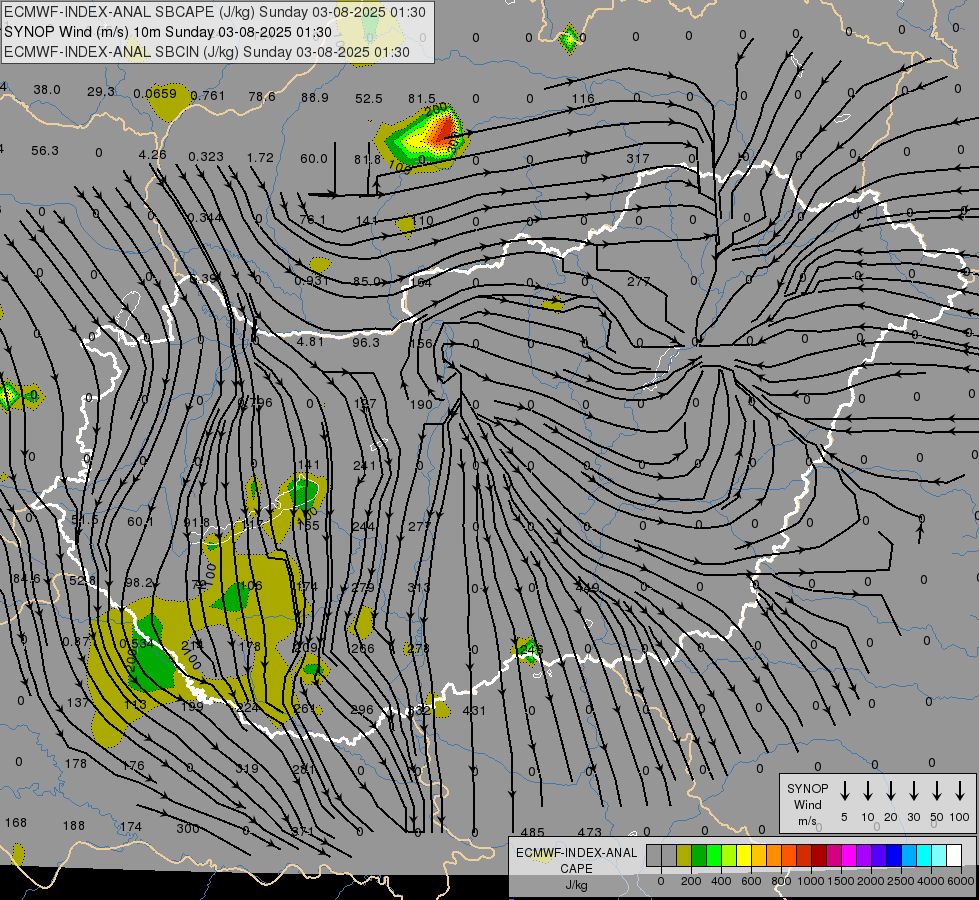Click the 'J/kg' unit label in legend
This screenshot has height=900, width=979.
point(576,885)
